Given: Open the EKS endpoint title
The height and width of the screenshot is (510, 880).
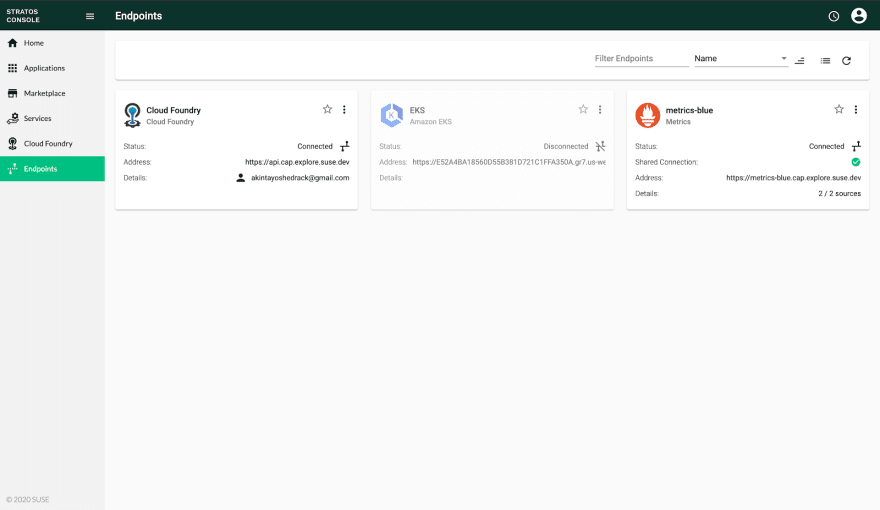Looking at the screenshot, I should [417, 110].
